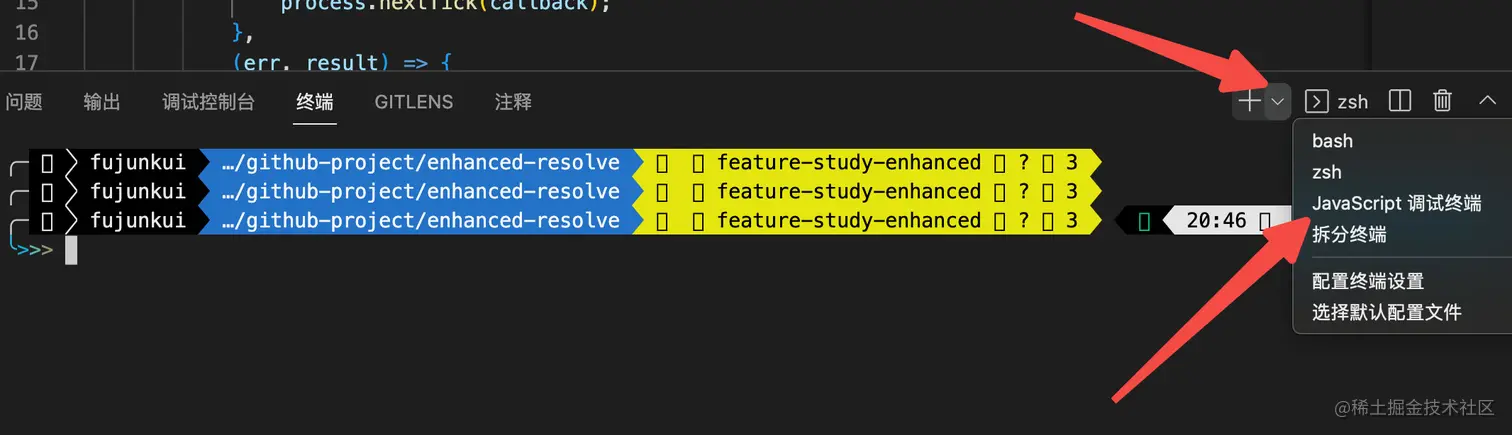Viewport: 1512px width, 435px height.
Task: Click line number 16 in editor gutter
Action: click(x=27, y=33)
